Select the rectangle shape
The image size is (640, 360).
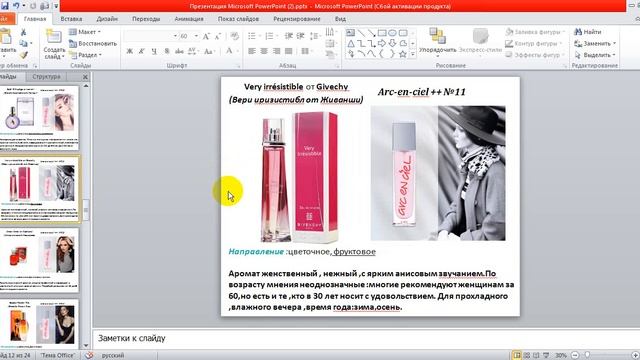[x=382, y=33]
